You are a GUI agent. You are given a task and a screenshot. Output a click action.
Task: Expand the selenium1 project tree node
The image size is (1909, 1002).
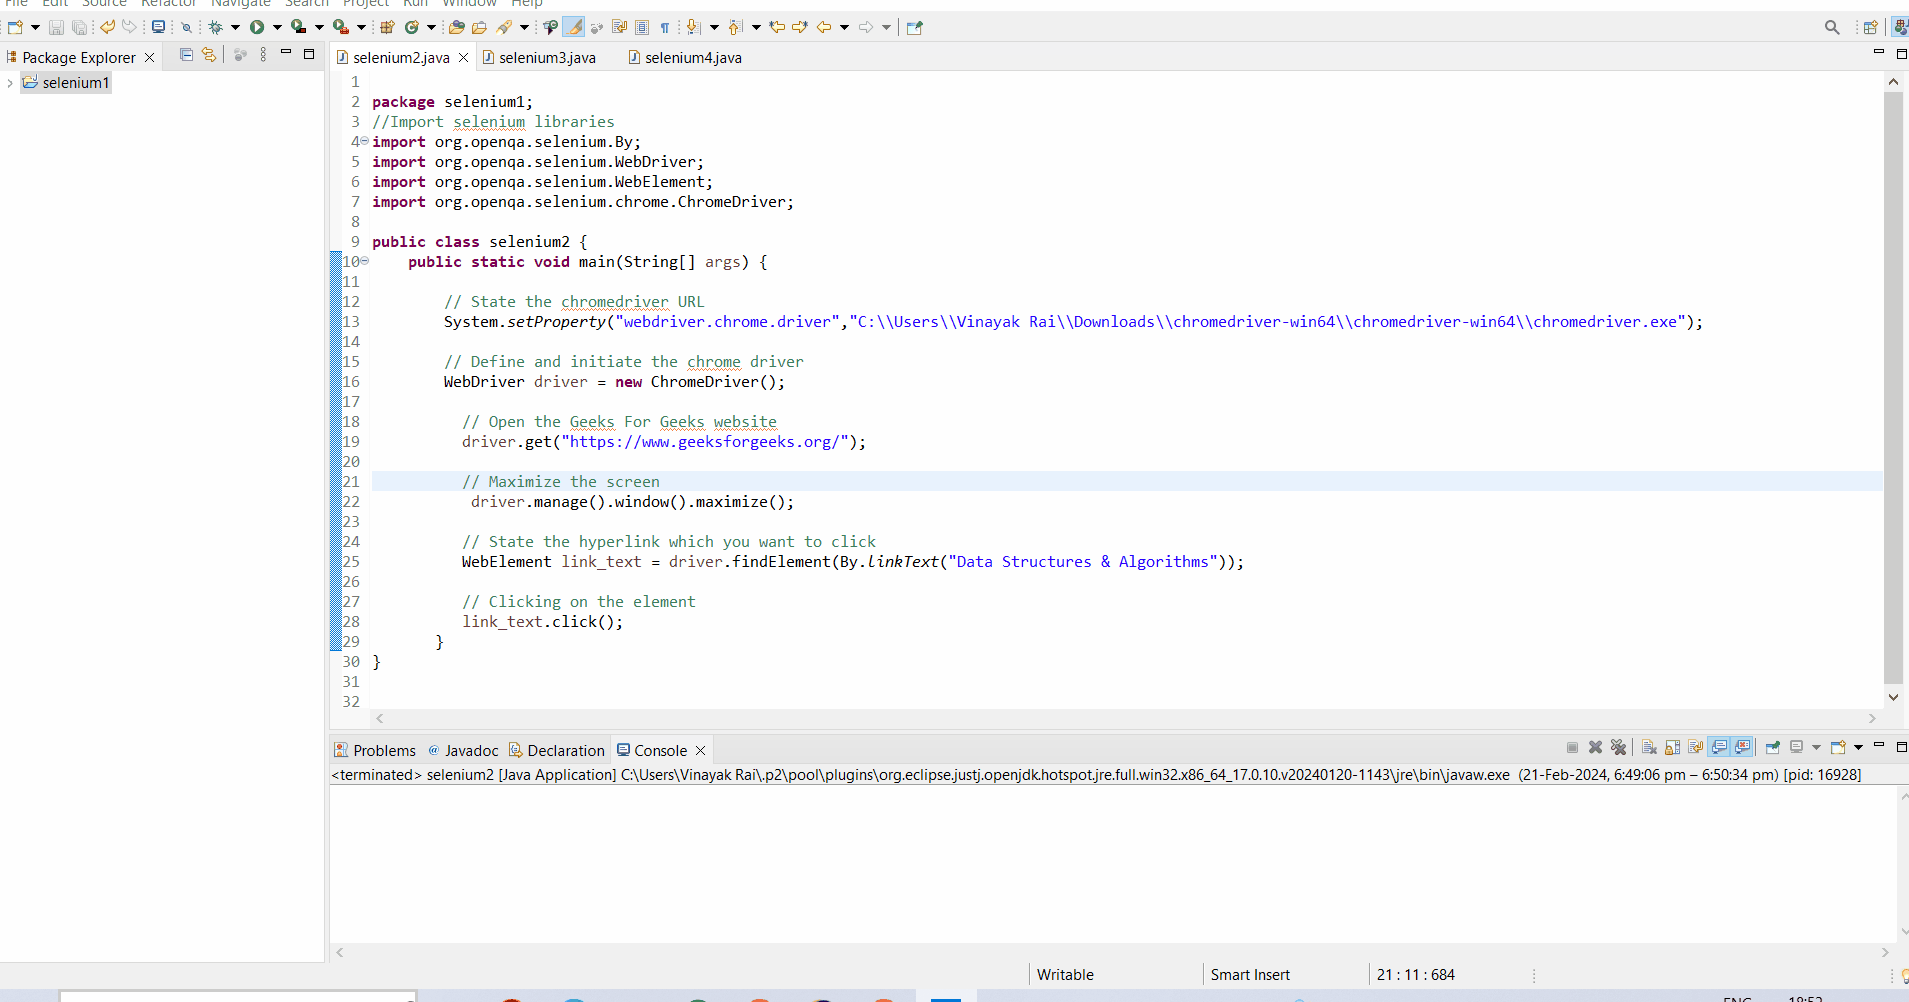point(10,83)
